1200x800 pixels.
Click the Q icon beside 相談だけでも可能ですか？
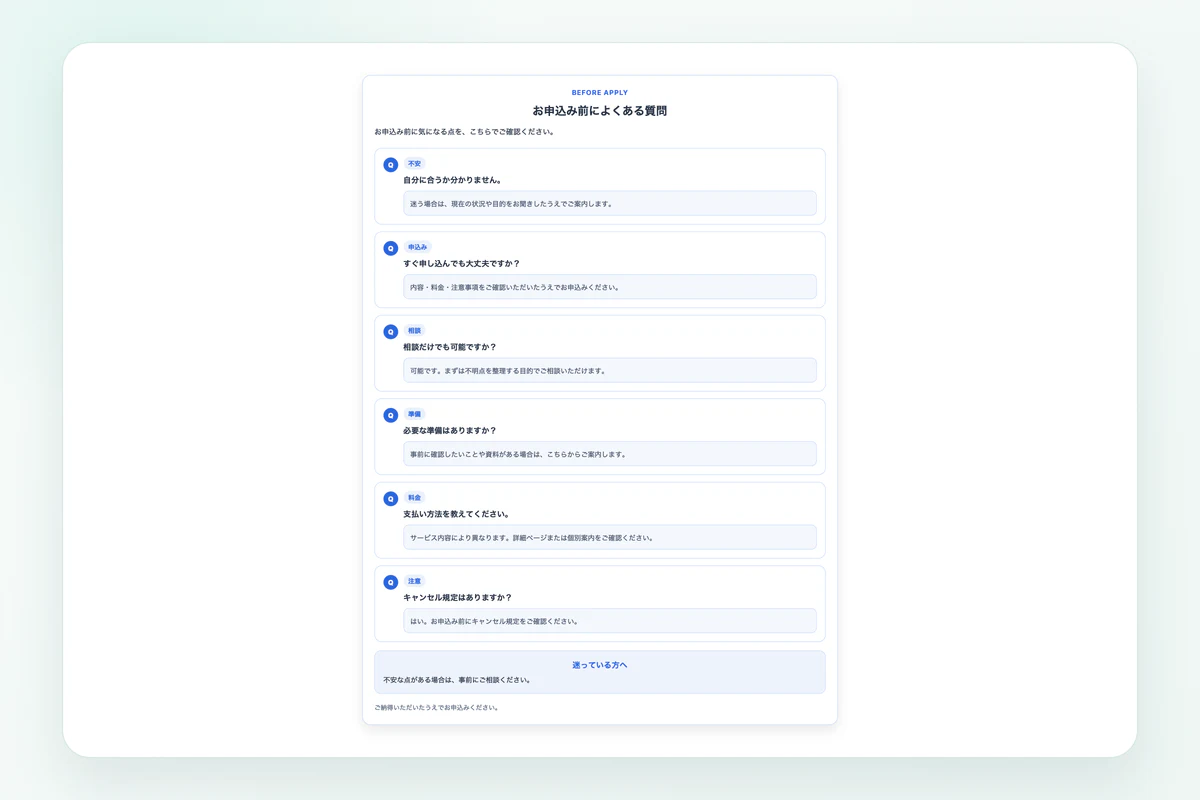point(391,332)
